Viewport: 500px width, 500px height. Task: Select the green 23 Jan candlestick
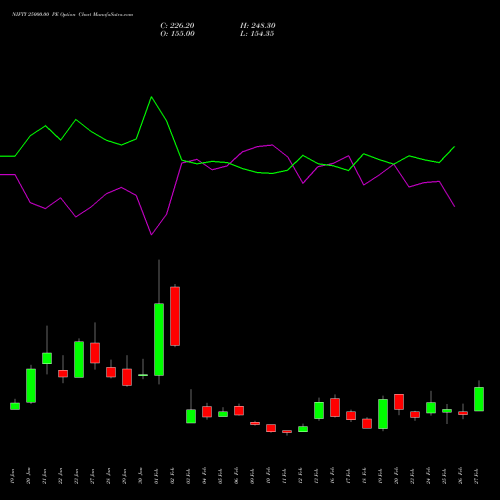coord(79,359)
